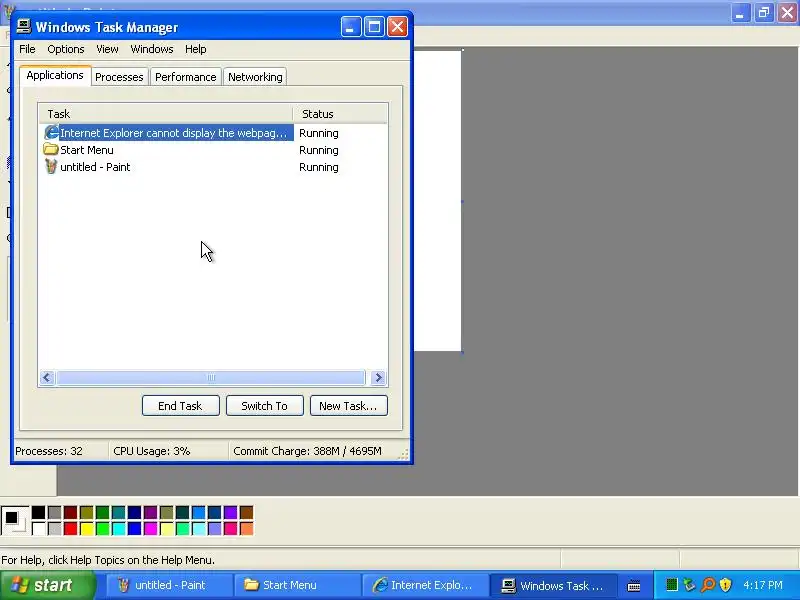This screenshot has width=800, height=600.
Task: Click the New Task... button
Action: 348,406
